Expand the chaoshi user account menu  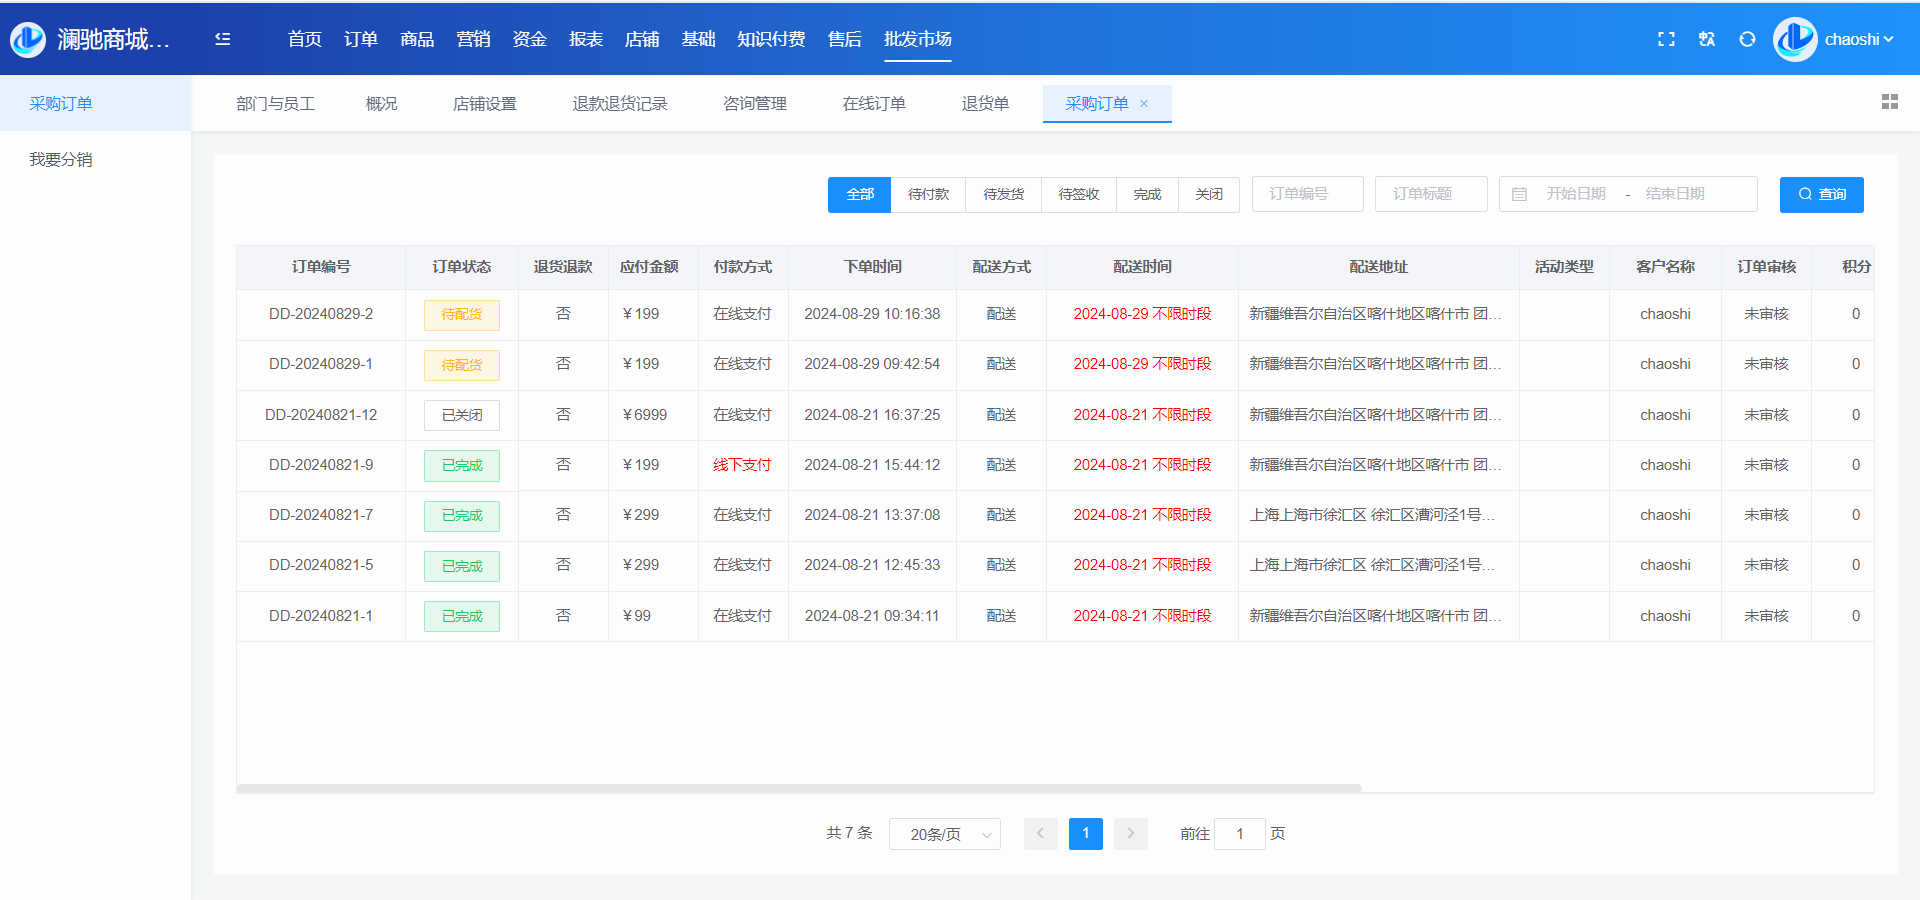click(x=1857, y=39)
